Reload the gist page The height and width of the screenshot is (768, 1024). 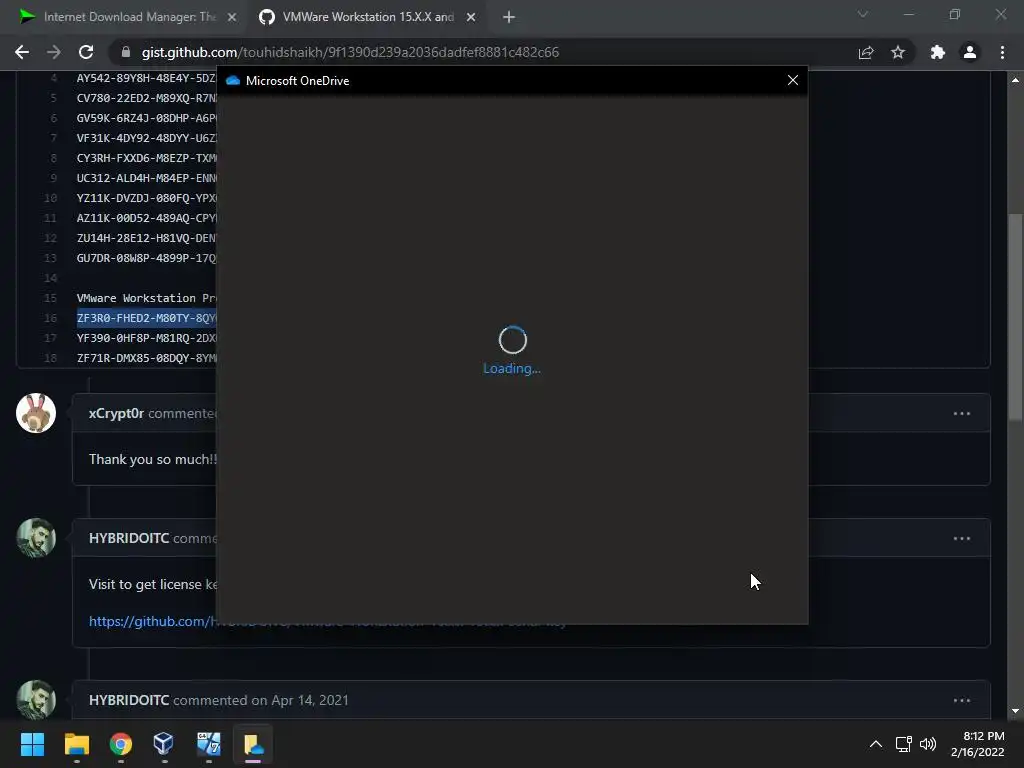86,52
